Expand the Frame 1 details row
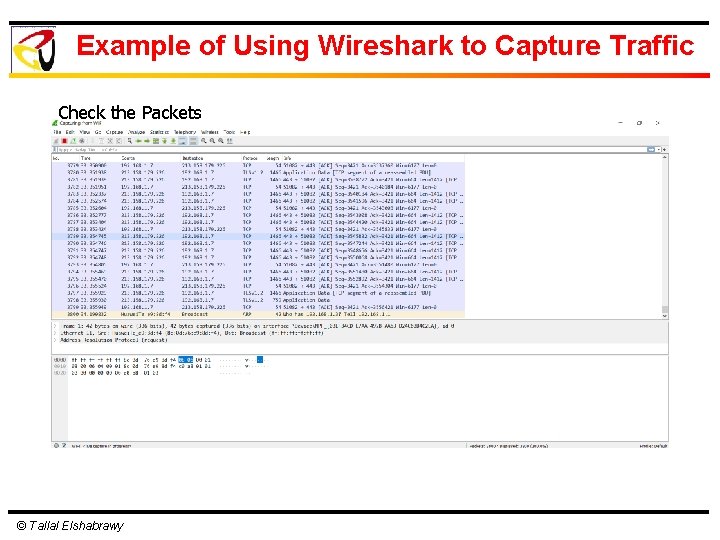Screen dimensions: 720x540 55,326
